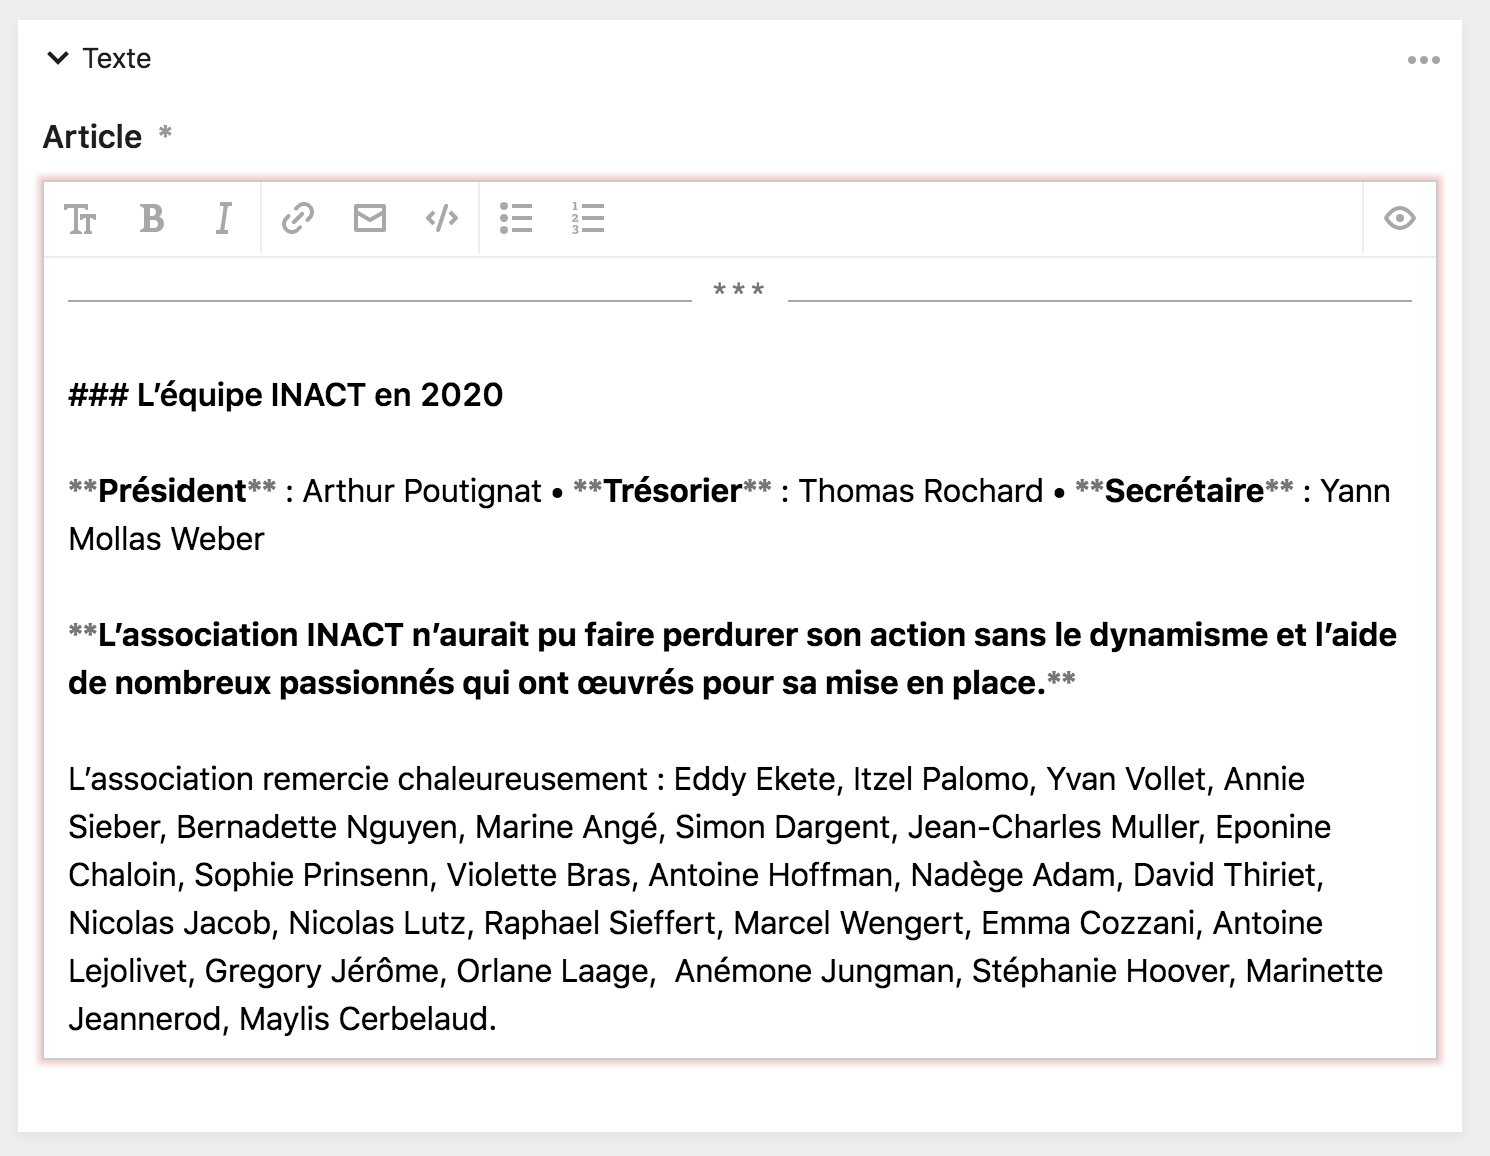
Task: Click the chevron next to Texte
Action: click(60, 59)
